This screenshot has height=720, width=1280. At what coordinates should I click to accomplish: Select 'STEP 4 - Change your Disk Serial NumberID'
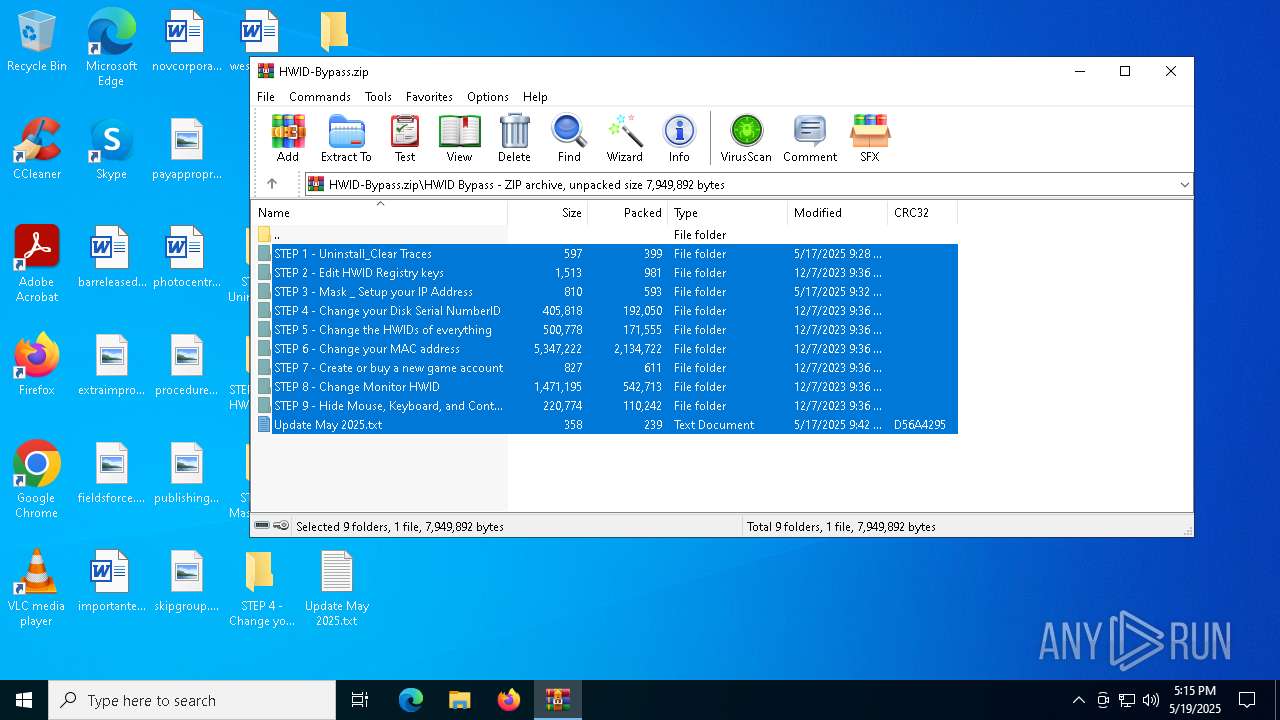pos(605,311)
